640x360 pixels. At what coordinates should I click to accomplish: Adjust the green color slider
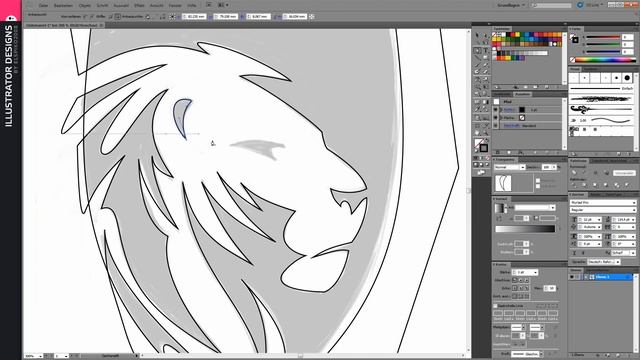603,44
